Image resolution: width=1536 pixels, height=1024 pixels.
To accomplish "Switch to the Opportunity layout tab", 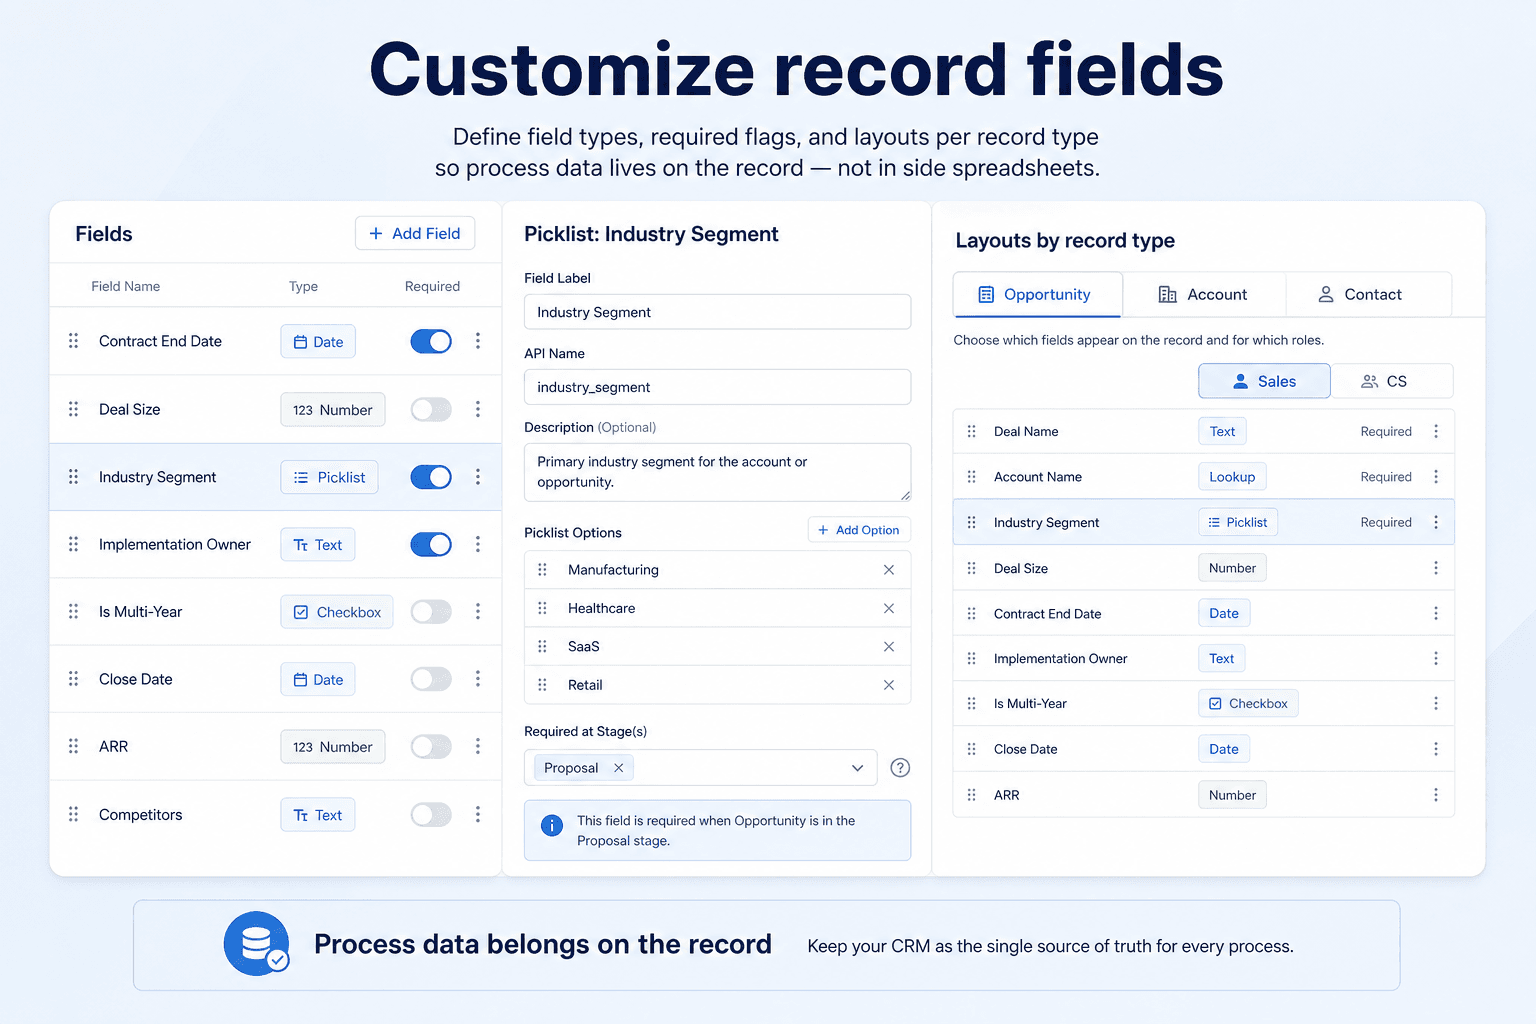I will pyautogui.click(x=1038, y=294).
